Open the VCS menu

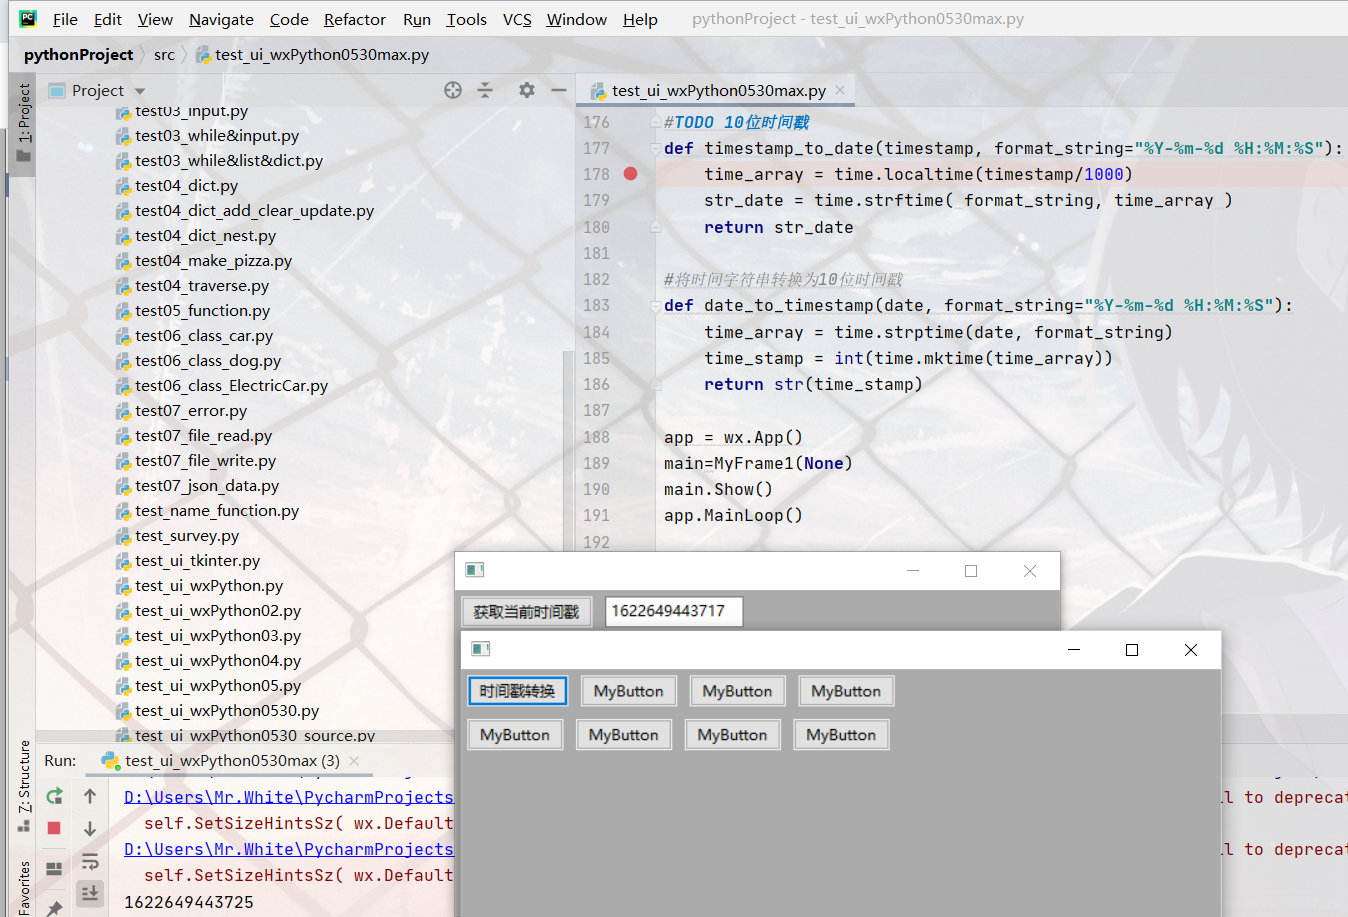517,19
